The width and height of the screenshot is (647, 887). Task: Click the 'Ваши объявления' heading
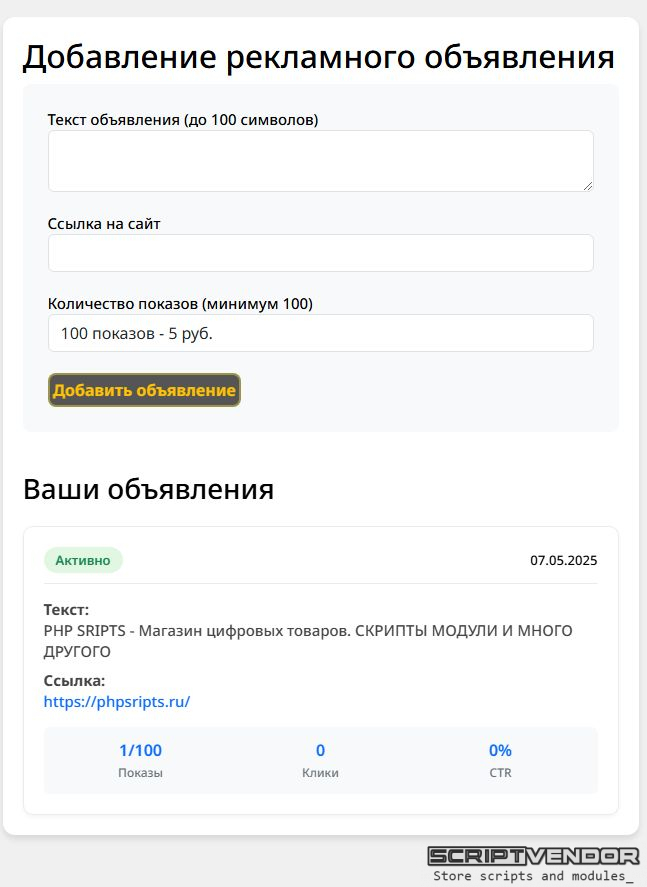[x=148, y=489]
